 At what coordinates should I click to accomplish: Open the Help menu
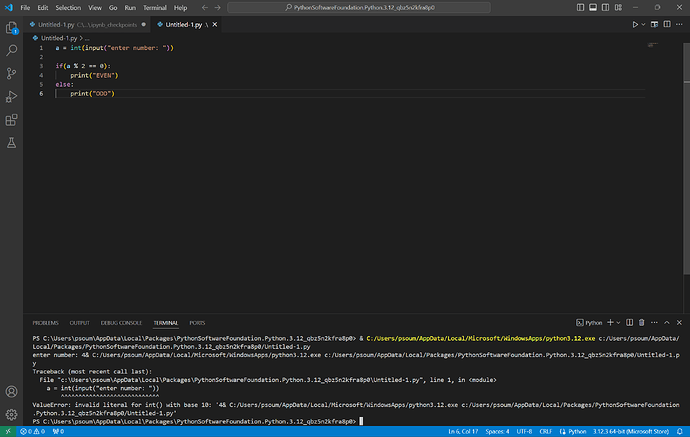pos(180,7)
